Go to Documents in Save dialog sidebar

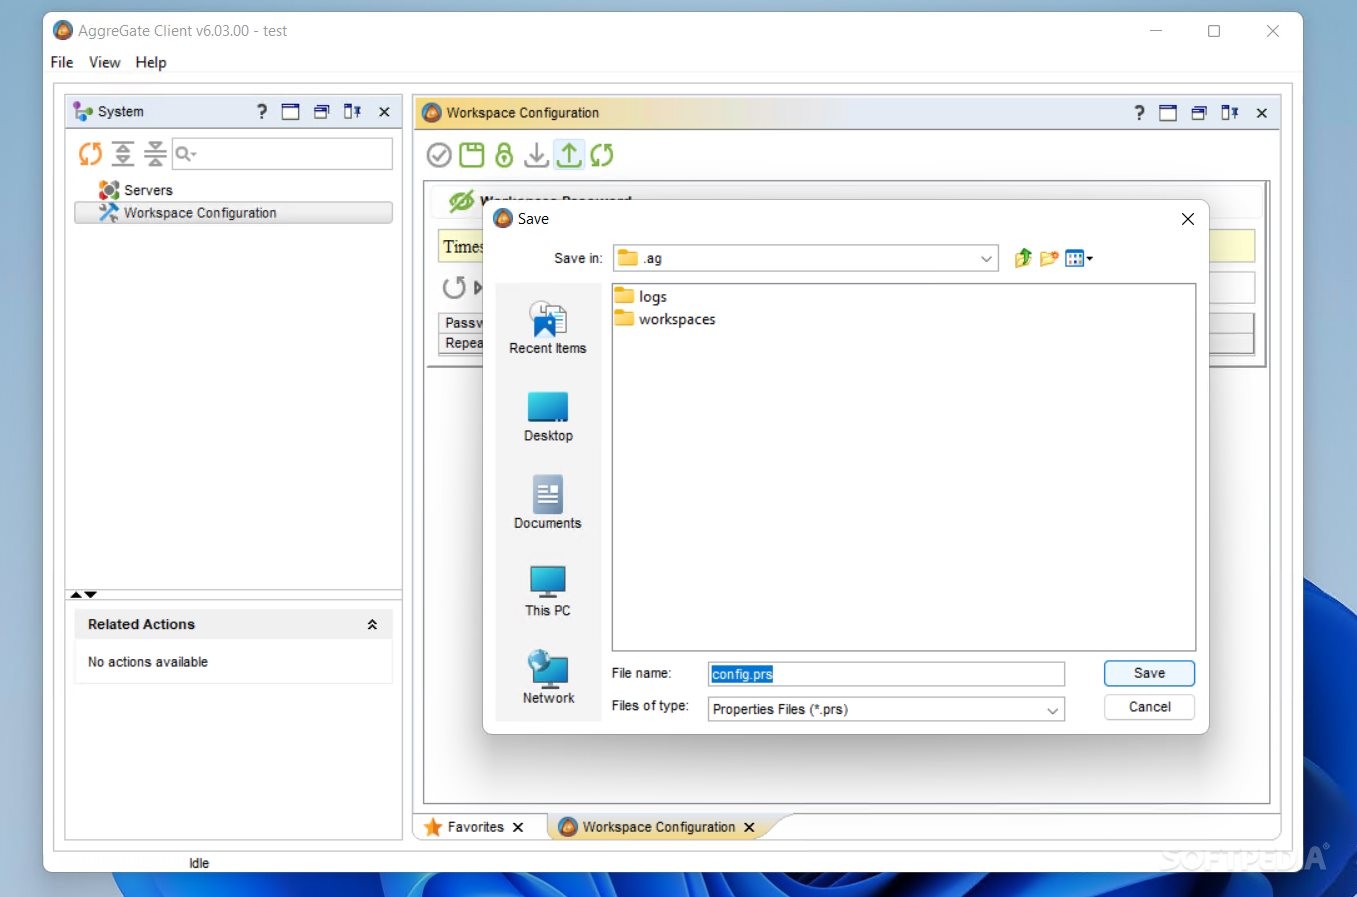pos(548,502)
